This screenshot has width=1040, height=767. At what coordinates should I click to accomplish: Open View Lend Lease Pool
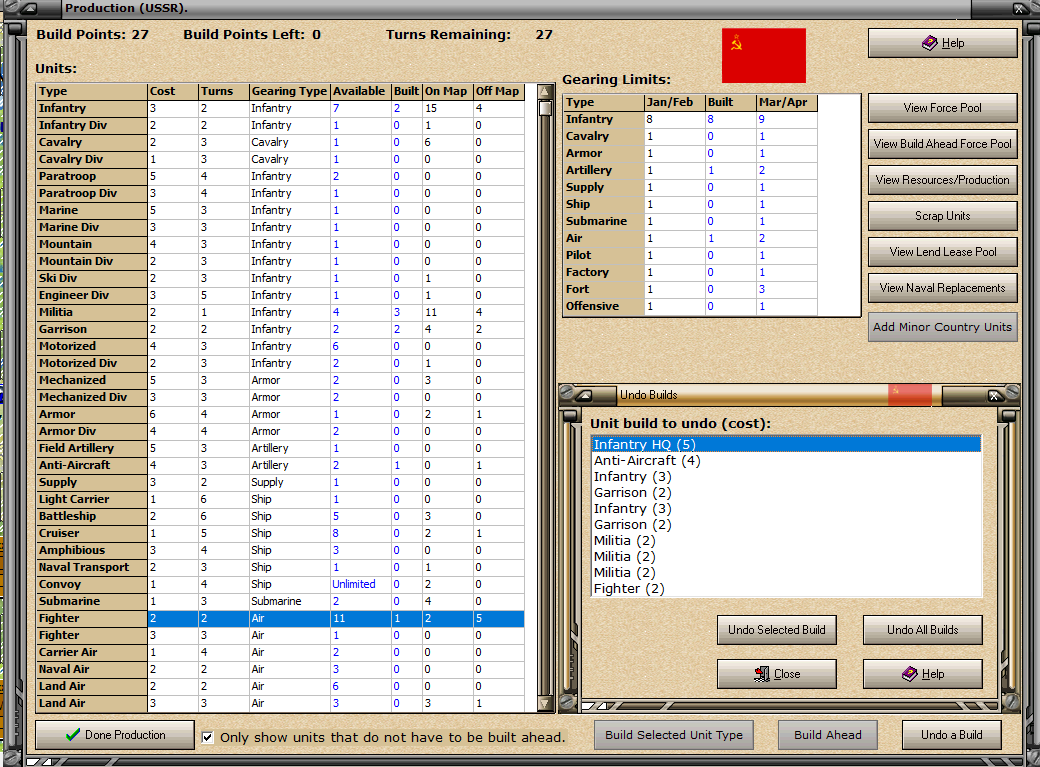point(942,251)
